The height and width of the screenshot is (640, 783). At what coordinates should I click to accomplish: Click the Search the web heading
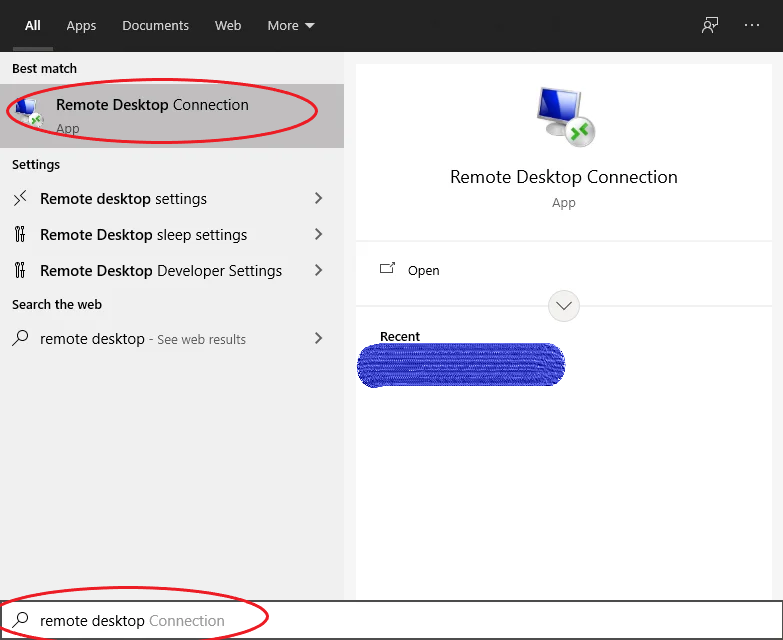click(57, 305)
